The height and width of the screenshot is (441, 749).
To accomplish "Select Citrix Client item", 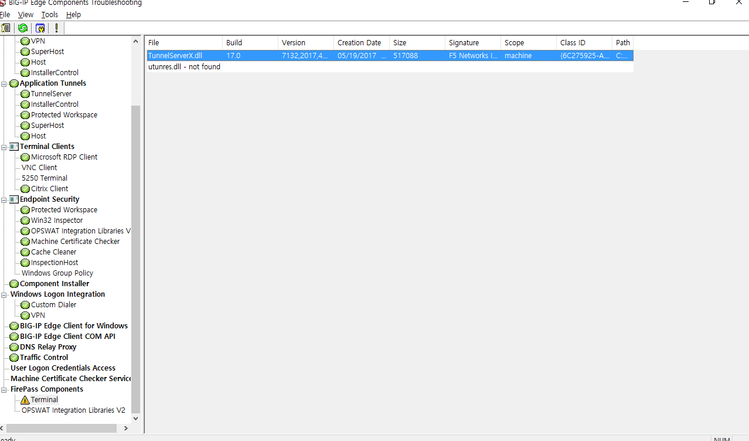I will pos(49,188).
